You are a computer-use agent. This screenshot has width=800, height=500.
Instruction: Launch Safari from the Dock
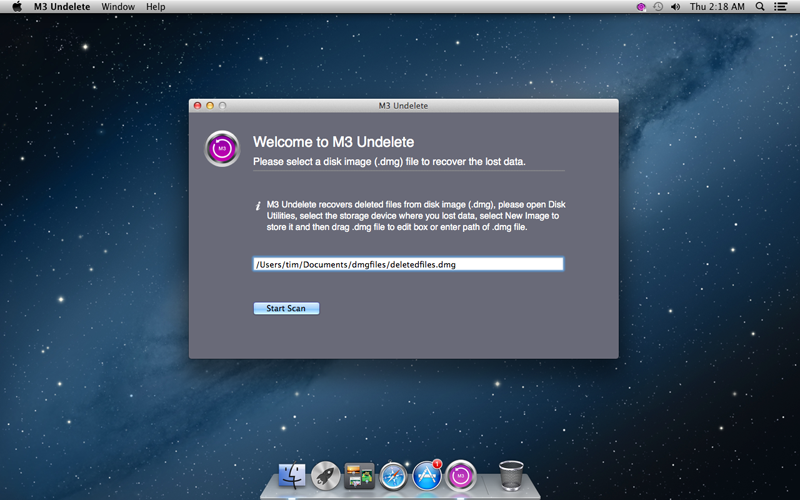click(x=393, y=477)
